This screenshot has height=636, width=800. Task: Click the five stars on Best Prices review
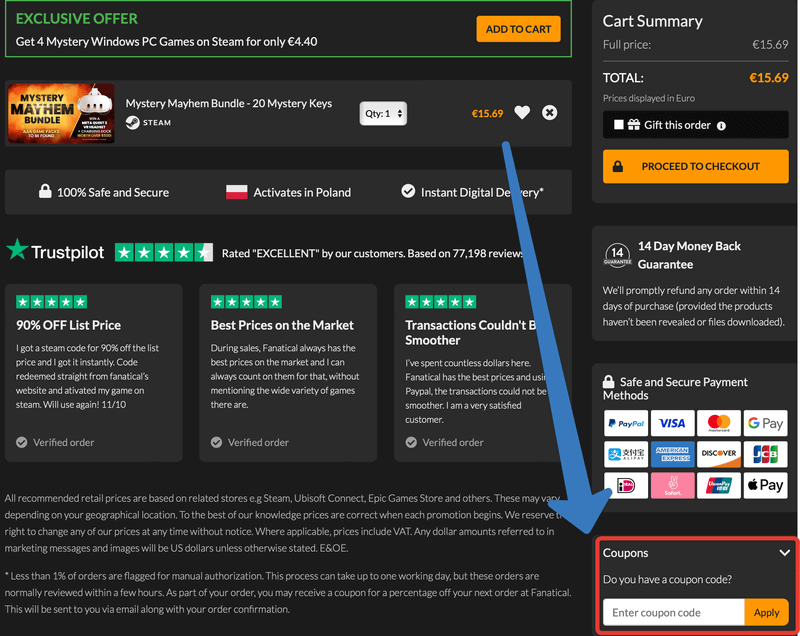point(246,302)
